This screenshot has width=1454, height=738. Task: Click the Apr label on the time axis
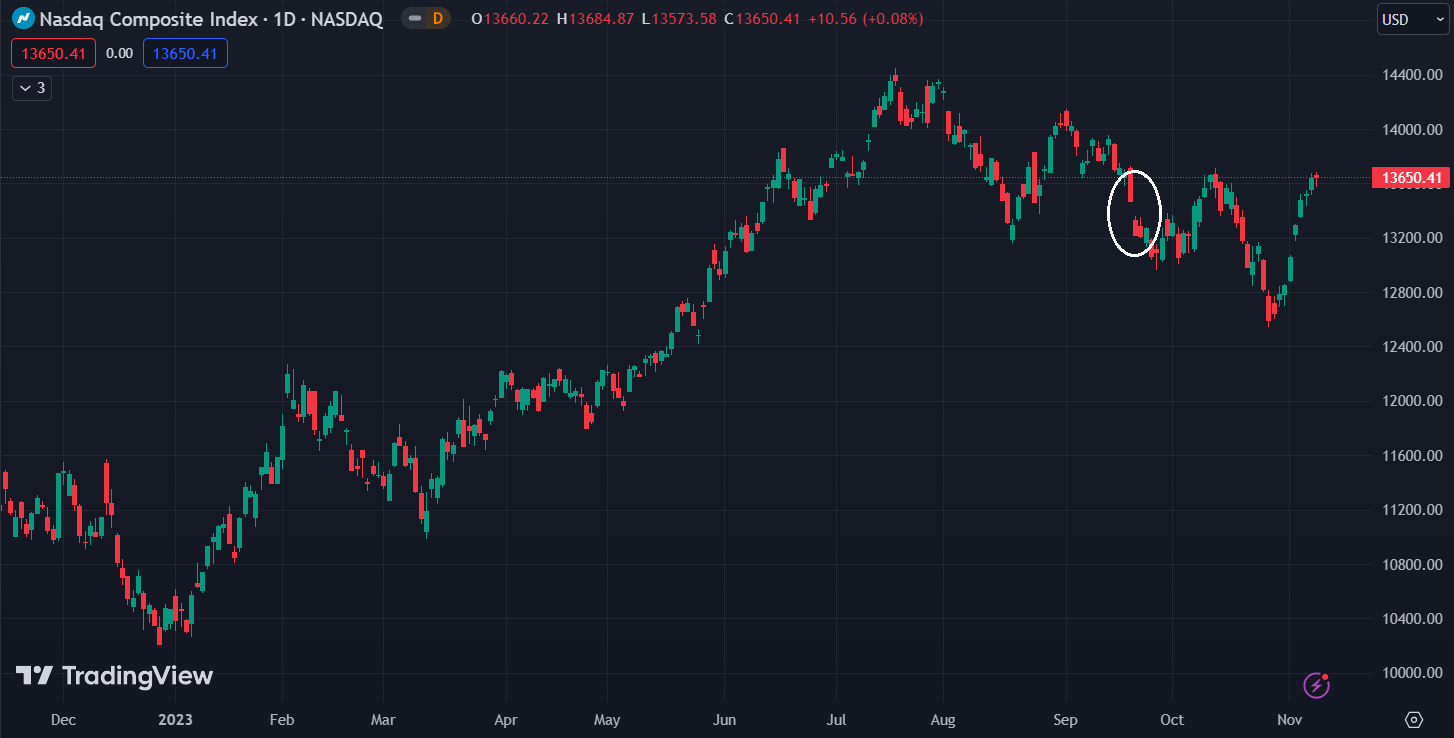click(x=506, y=720)
